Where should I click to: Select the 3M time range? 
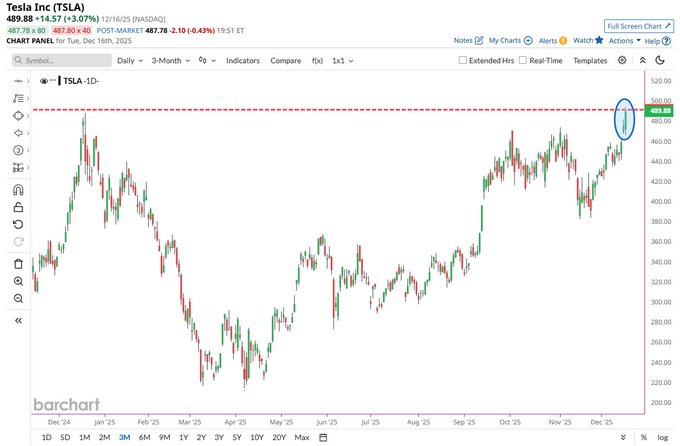124,437
